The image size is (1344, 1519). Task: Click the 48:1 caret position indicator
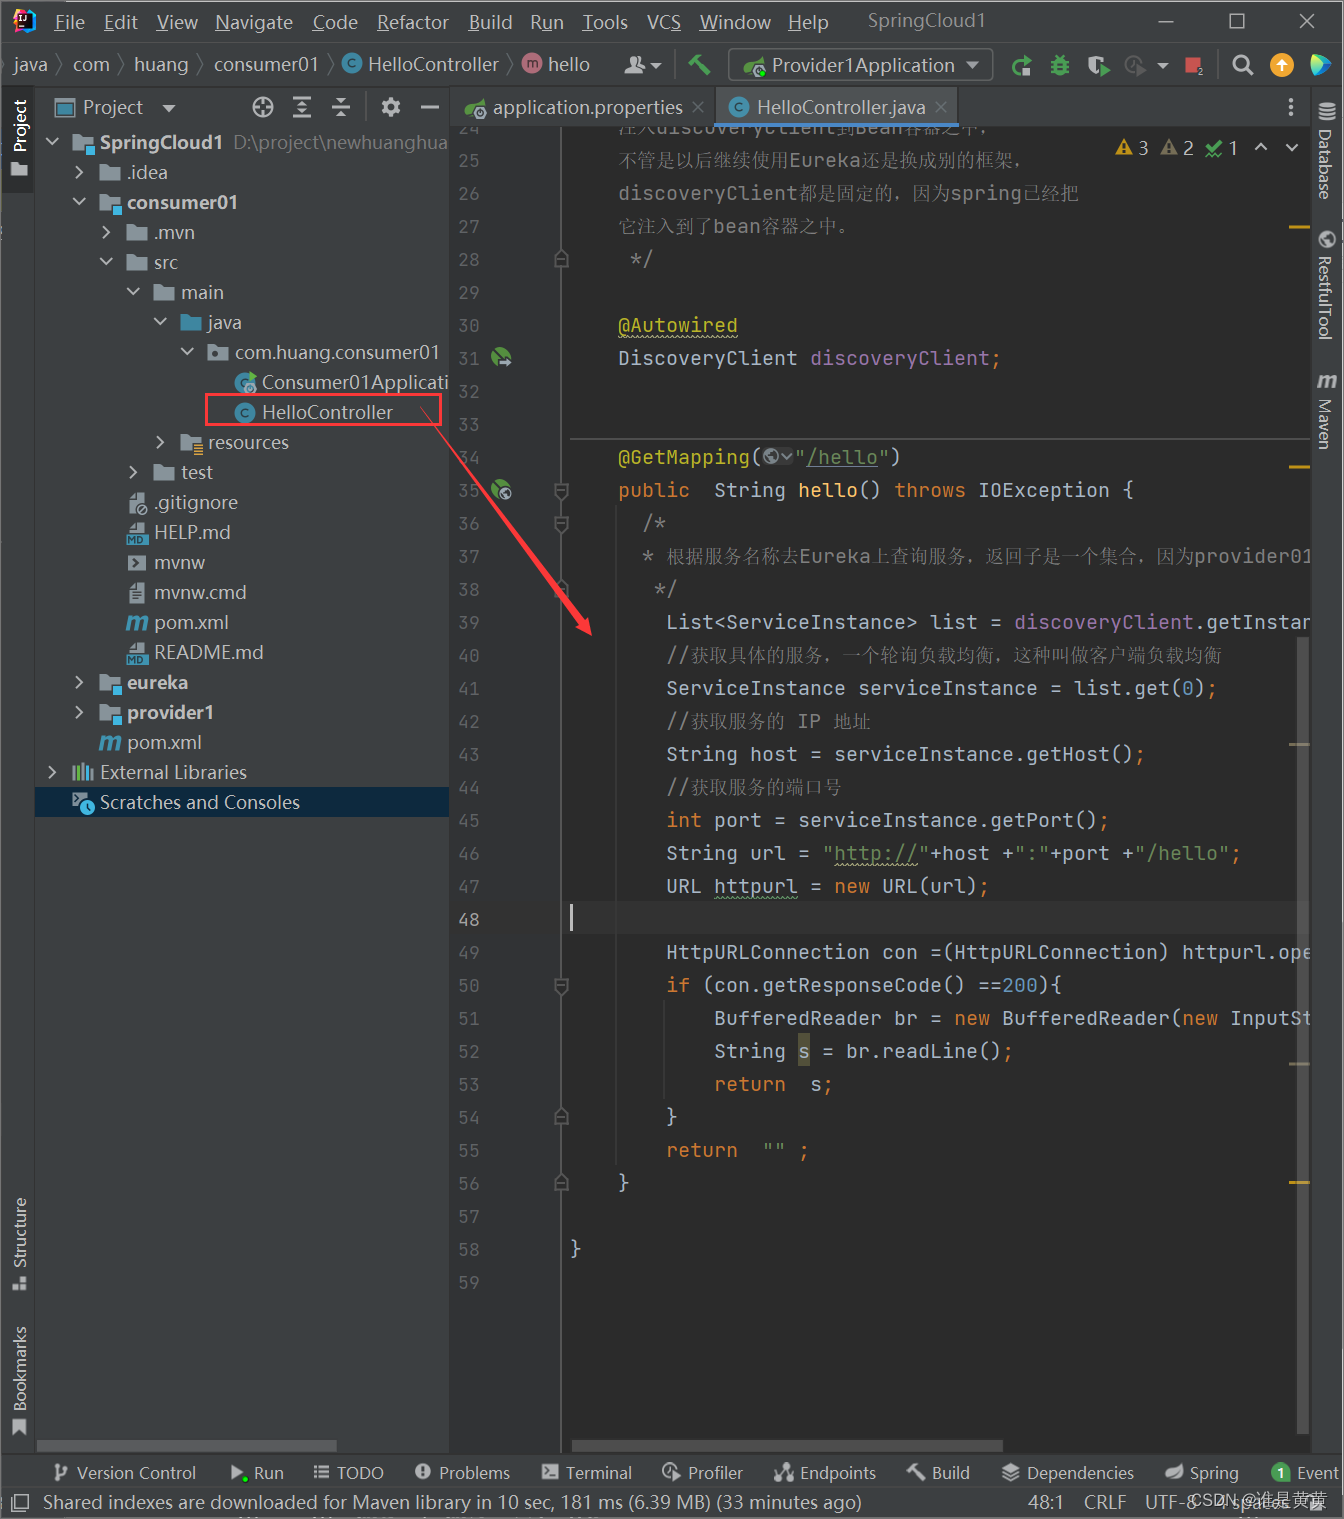(x=1045, y=1501)
